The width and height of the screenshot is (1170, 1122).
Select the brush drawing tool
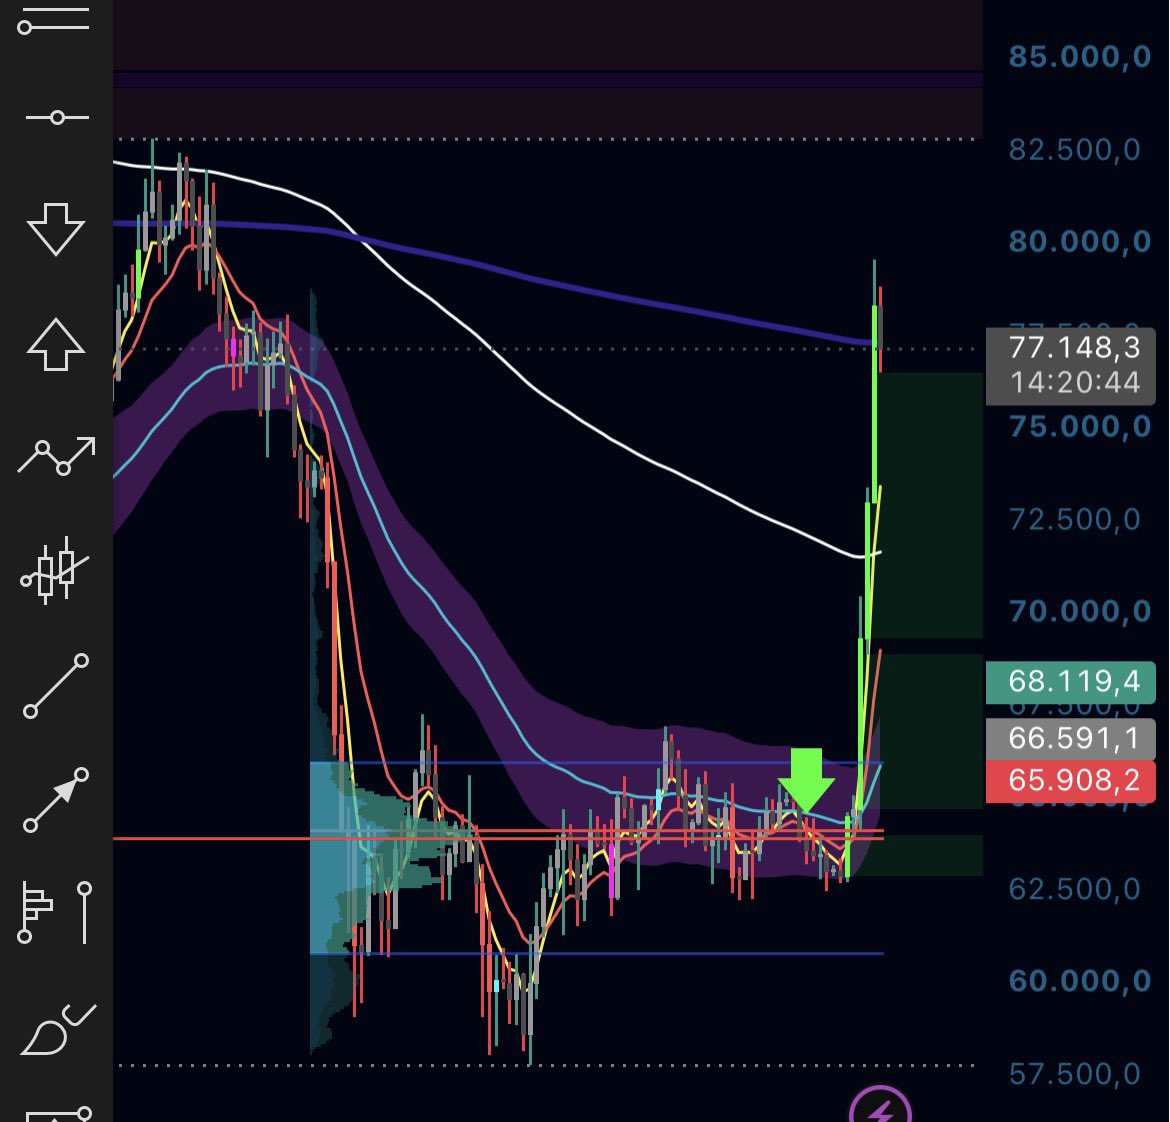click(57, 1029)
